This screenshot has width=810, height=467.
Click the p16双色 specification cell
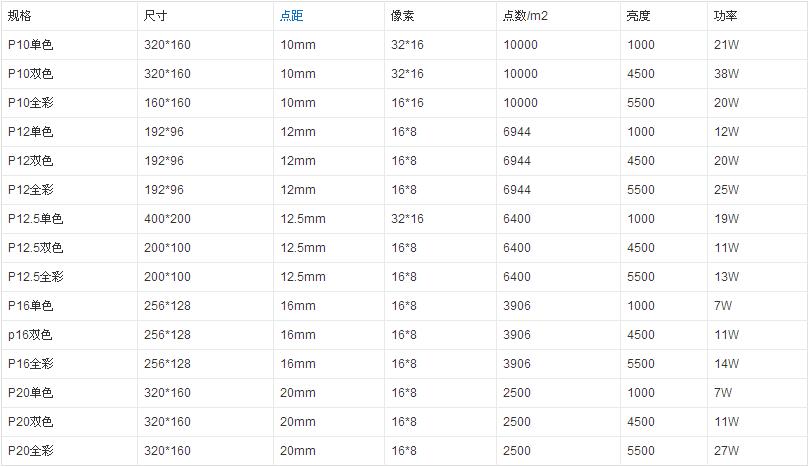click(x=30, y=335)
